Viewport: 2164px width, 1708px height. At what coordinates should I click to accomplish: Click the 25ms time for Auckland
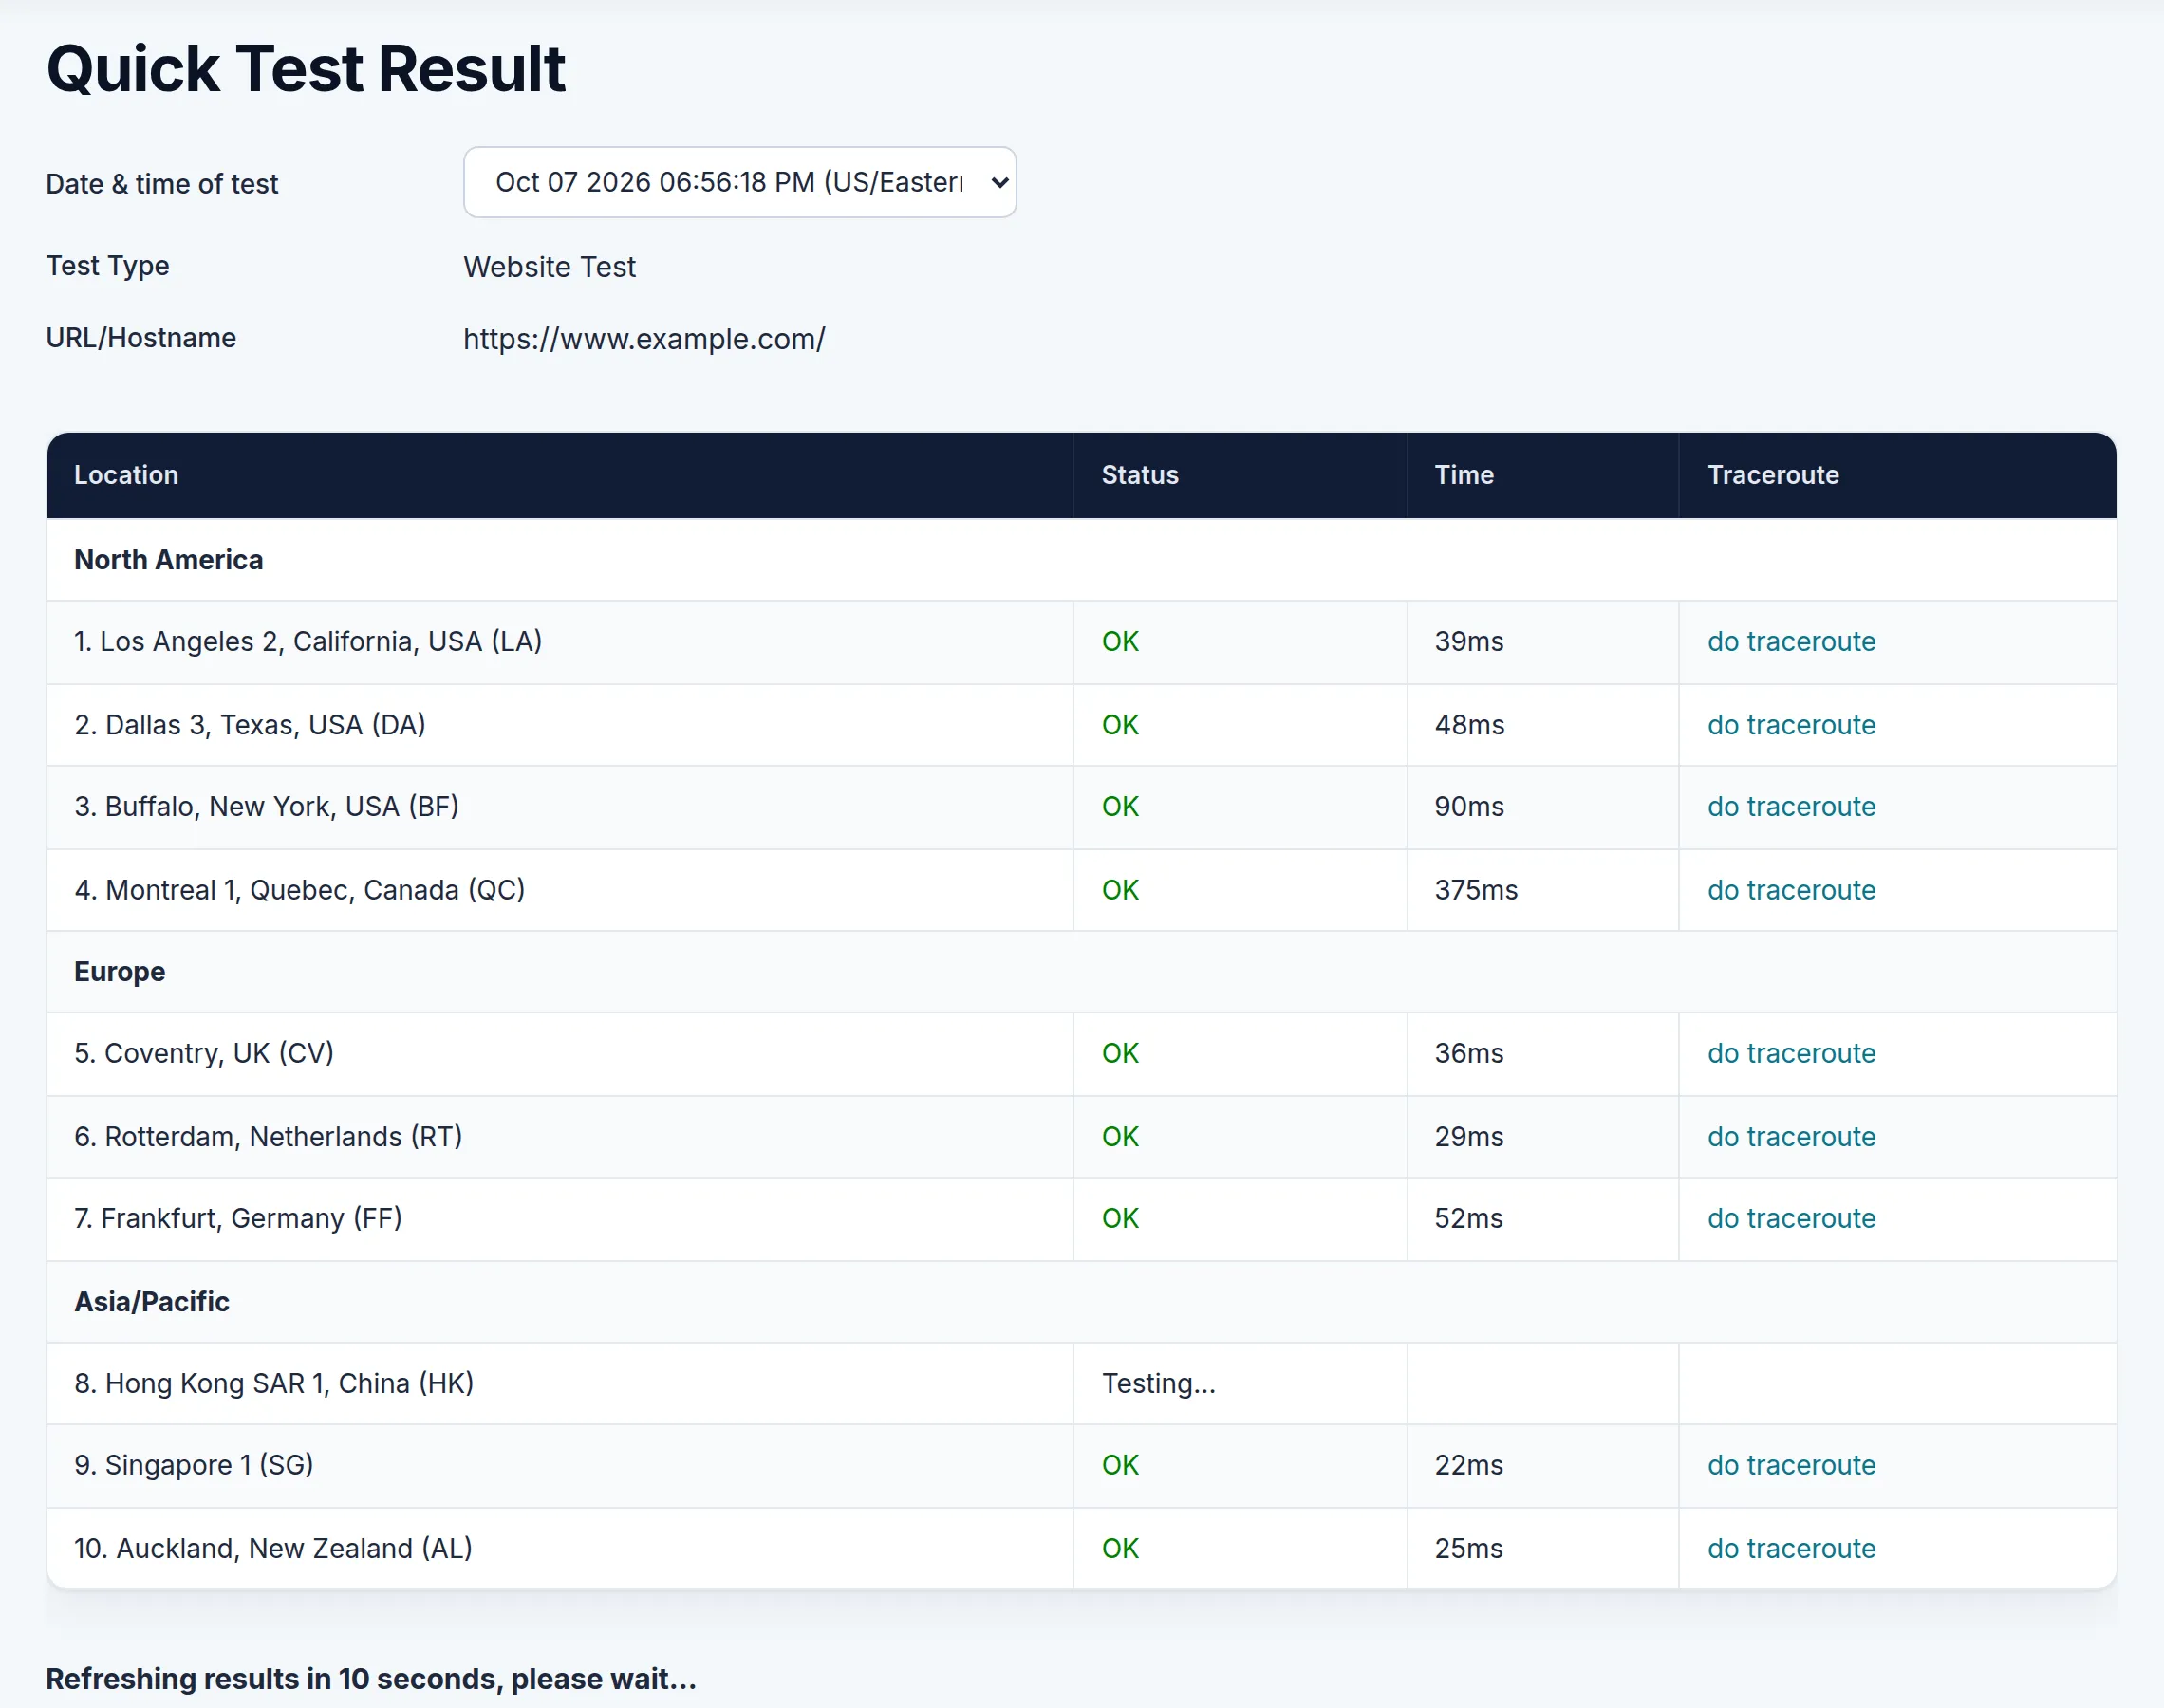[x=1468, y=1548]
